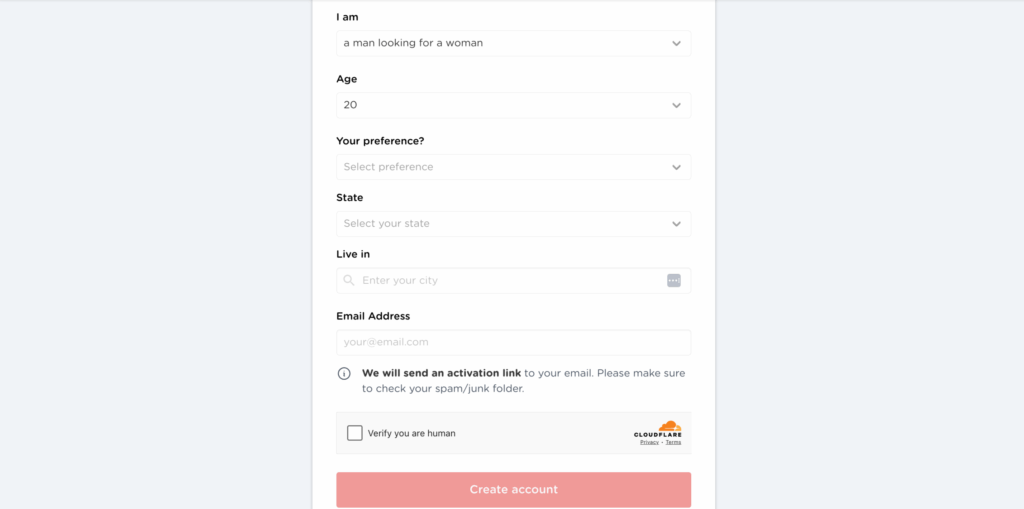Open the Cloudflare Privacy link
The height and width of the screenshot is (509, 1024).
click(x=649, y=442)
